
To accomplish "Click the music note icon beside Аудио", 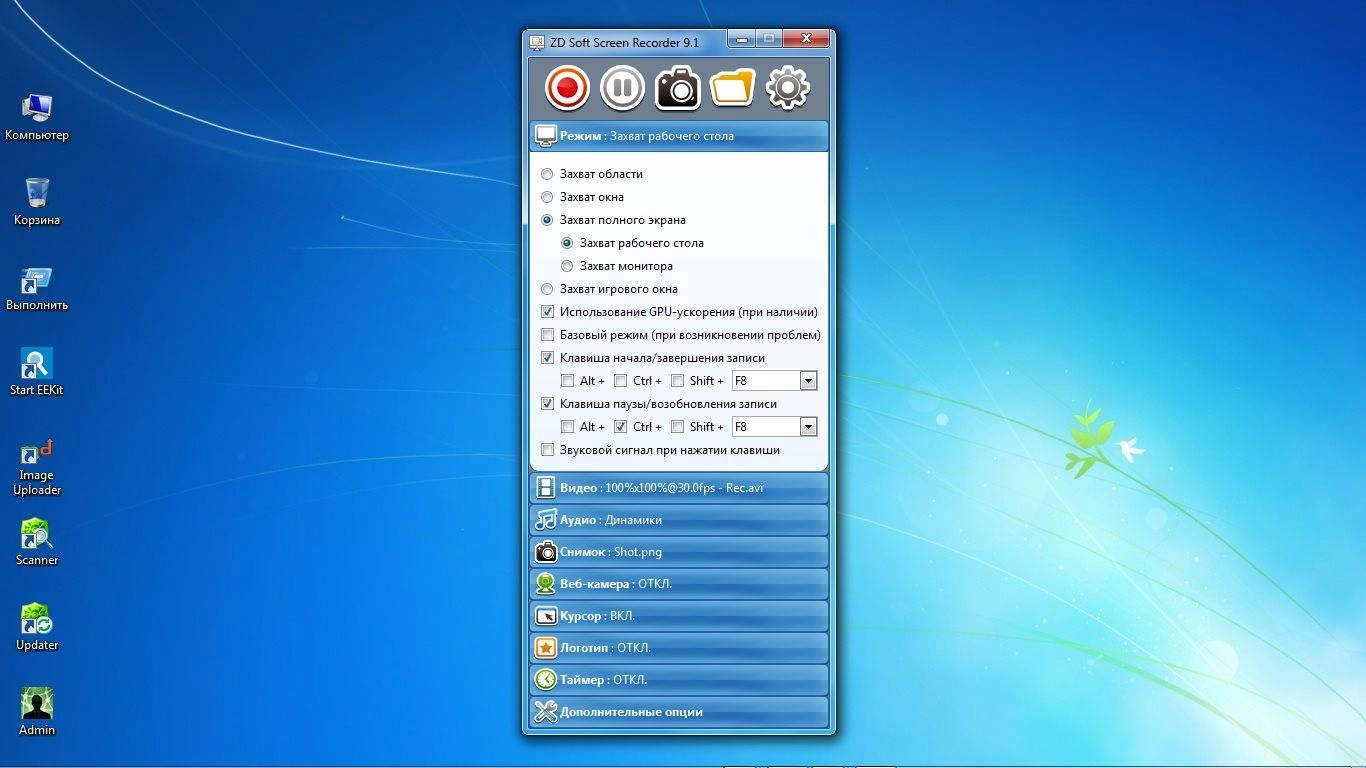I will tap(545, 520).
